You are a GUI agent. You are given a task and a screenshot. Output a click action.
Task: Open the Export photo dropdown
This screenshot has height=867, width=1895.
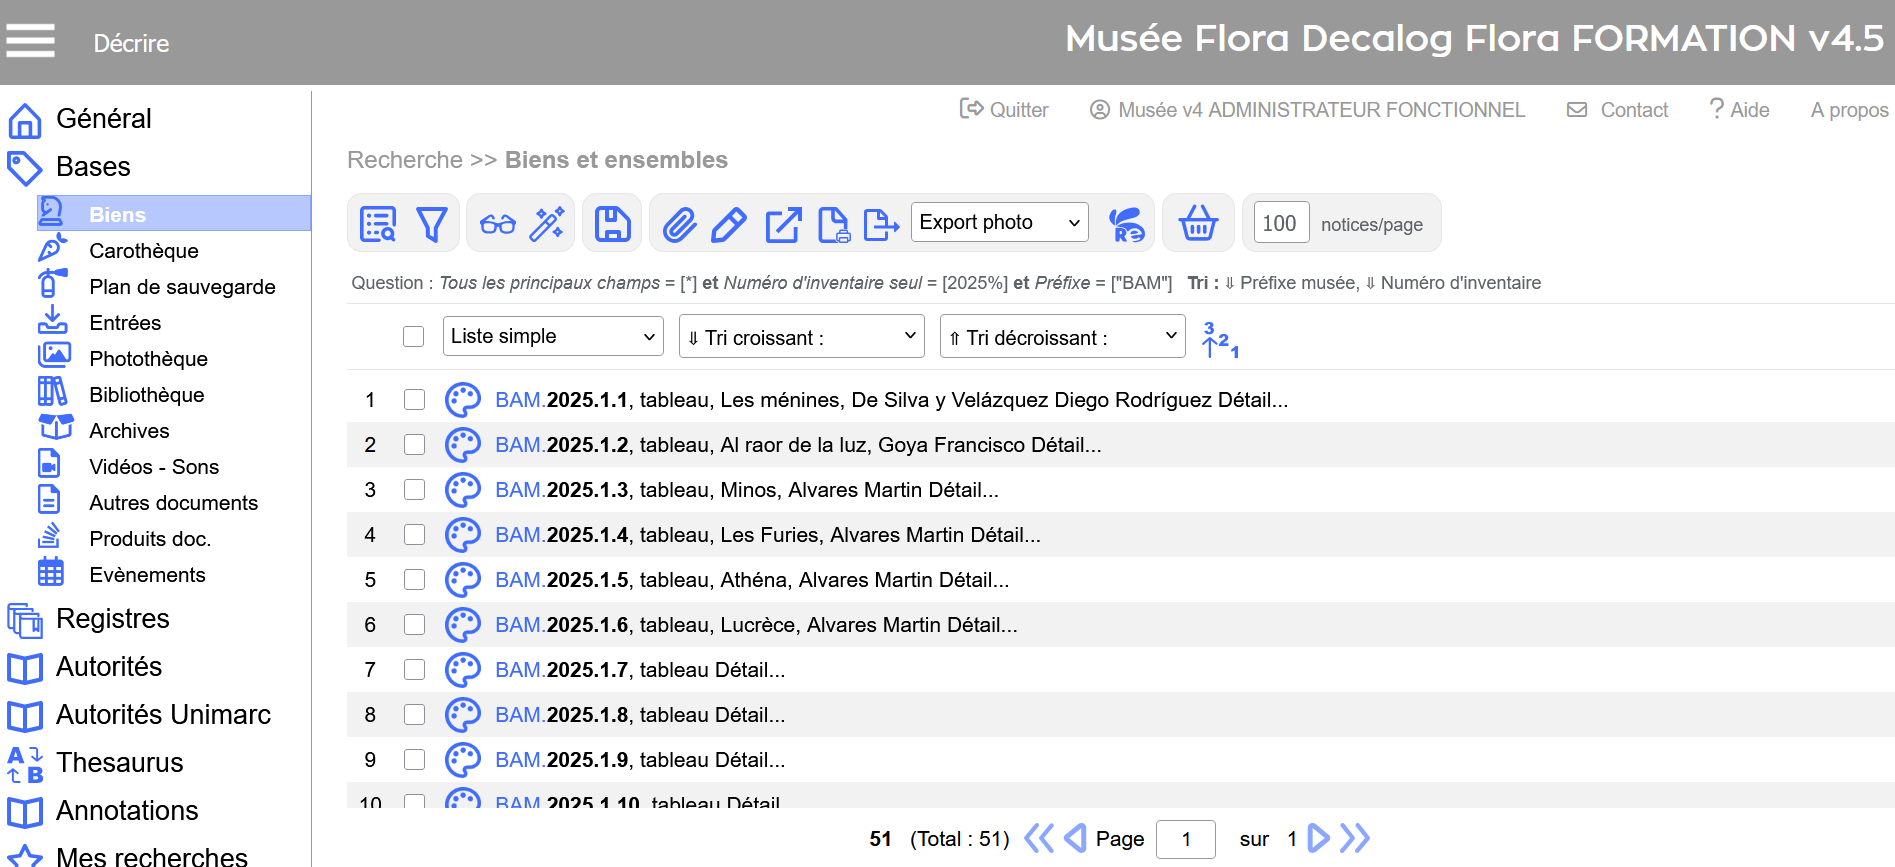tap(1000, 222)
